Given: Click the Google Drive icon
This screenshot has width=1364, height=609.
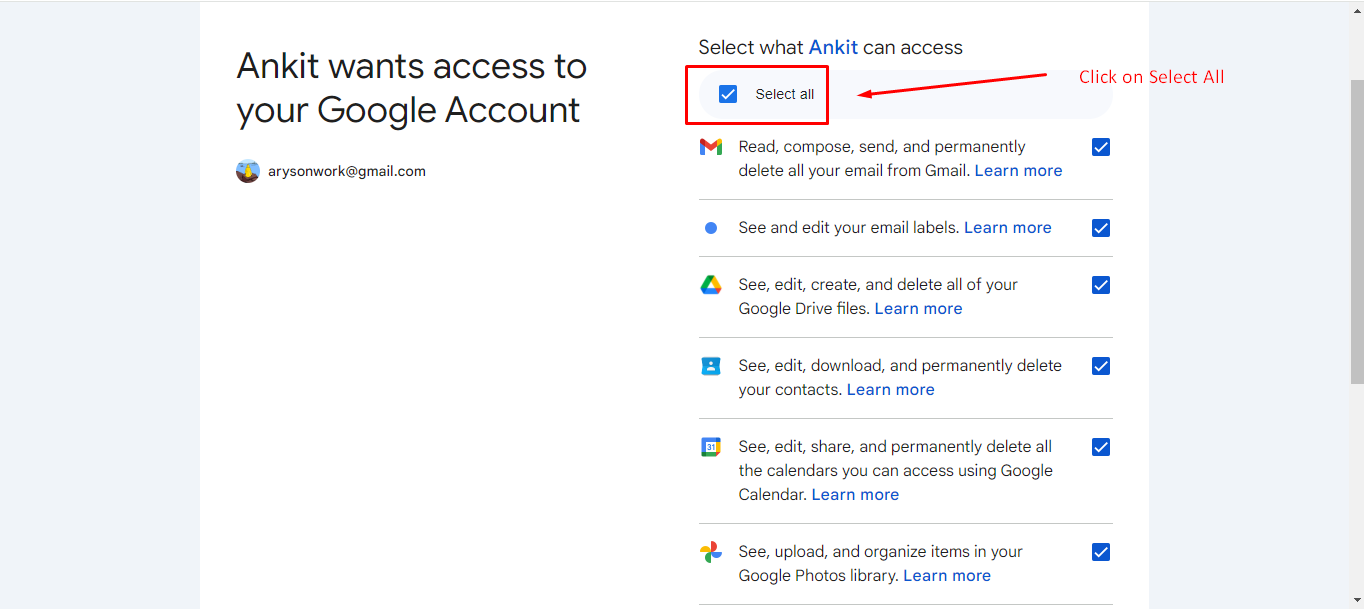Looking at the screenshot, I should point(711,285).
